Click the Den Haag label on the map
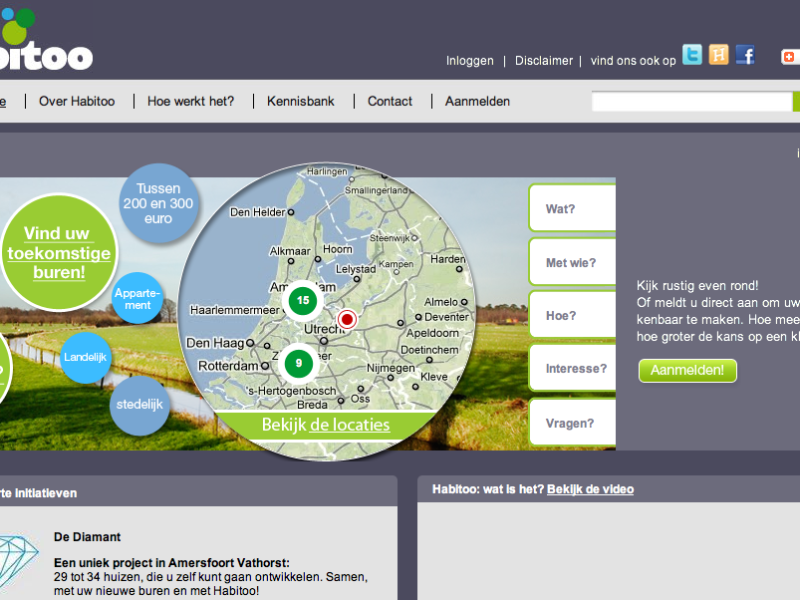The image size is (800, 600). (215, 343)
